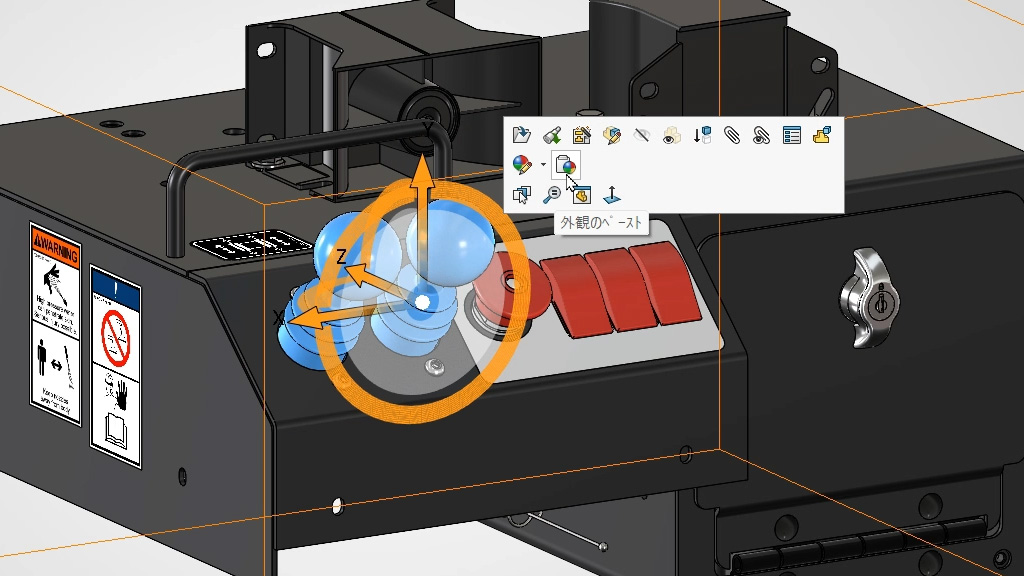Click the color ball with pencil Appearances icon

[520, 165]
